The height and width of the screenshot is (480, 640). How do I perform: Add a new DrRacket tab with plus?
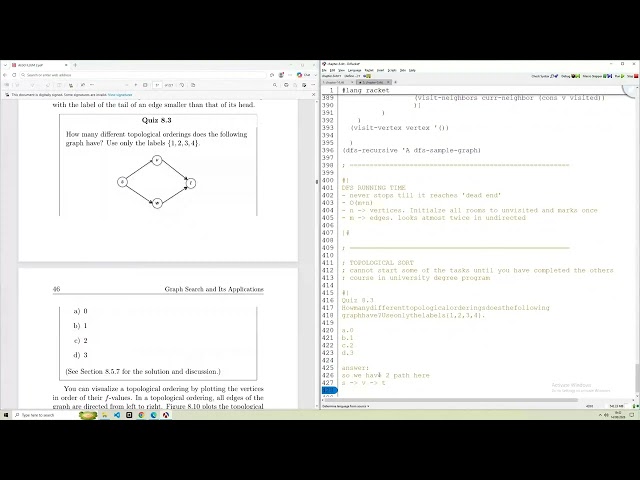tap(395, 82)
